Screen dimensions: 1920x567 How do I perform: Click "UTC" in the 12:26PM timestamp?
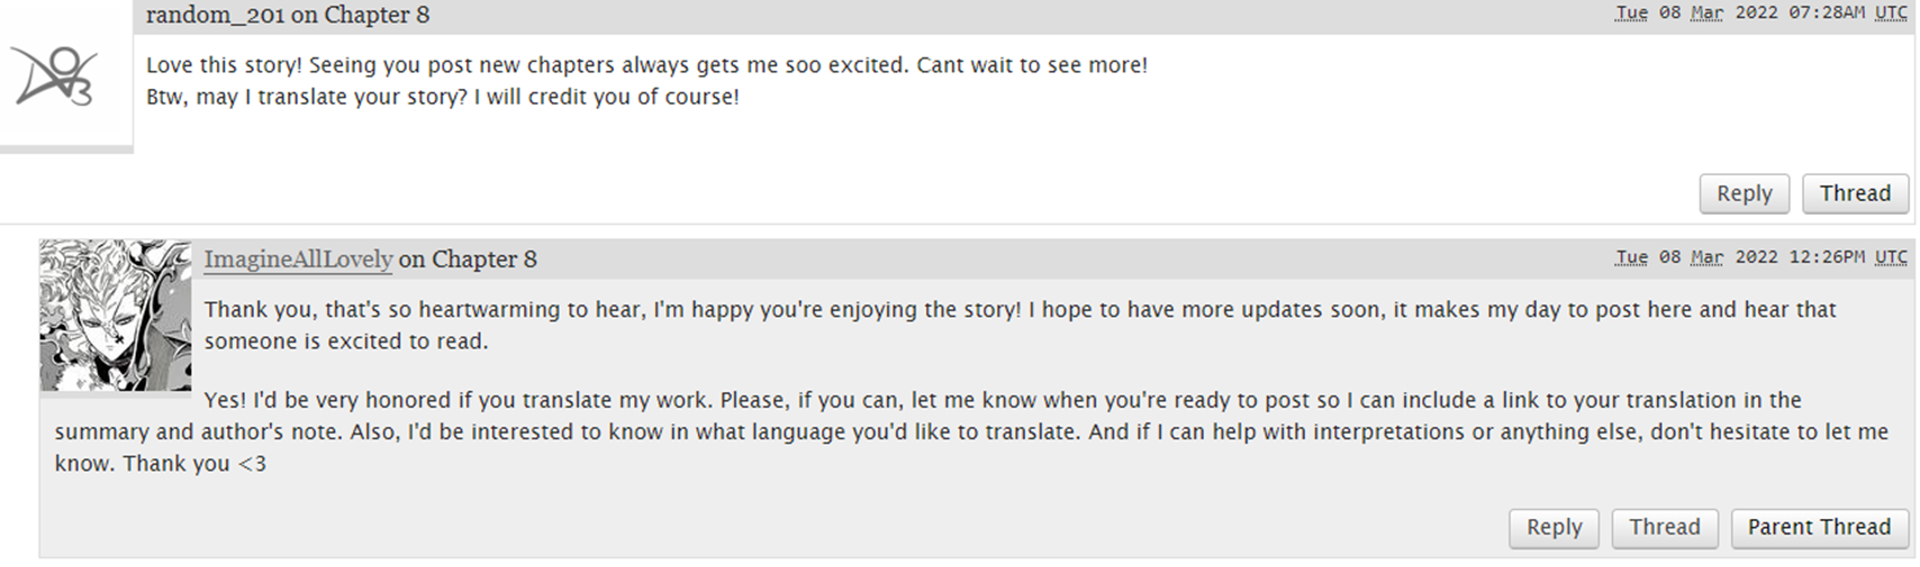pos(1891,257)
